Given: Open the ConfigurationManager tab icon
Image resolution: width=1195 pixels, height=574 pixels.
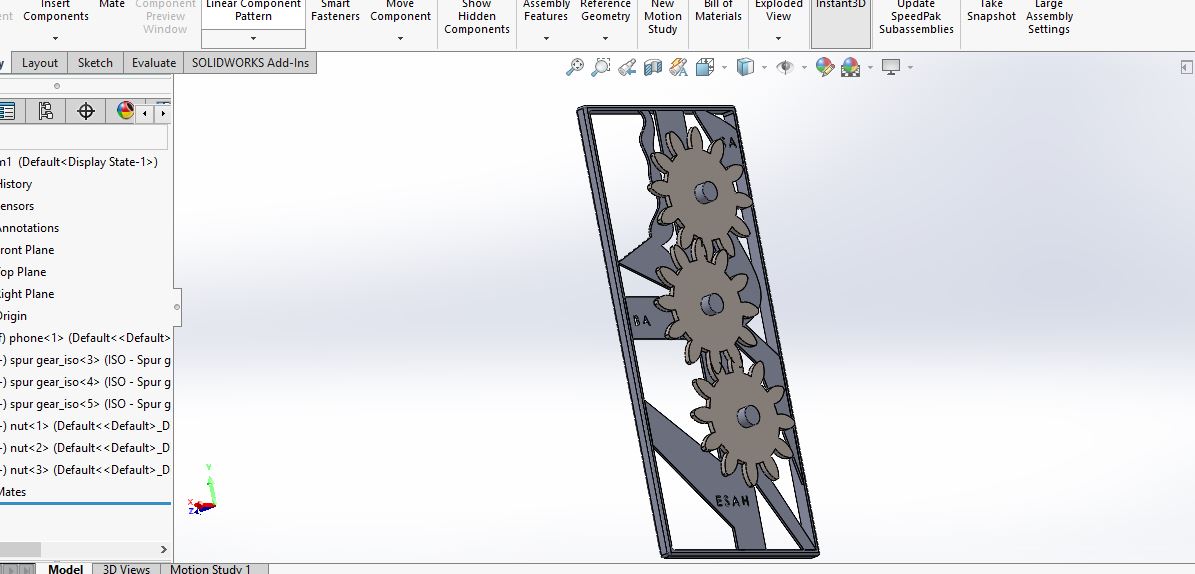Looking at the screenshot, I should [x=45, y=111].
